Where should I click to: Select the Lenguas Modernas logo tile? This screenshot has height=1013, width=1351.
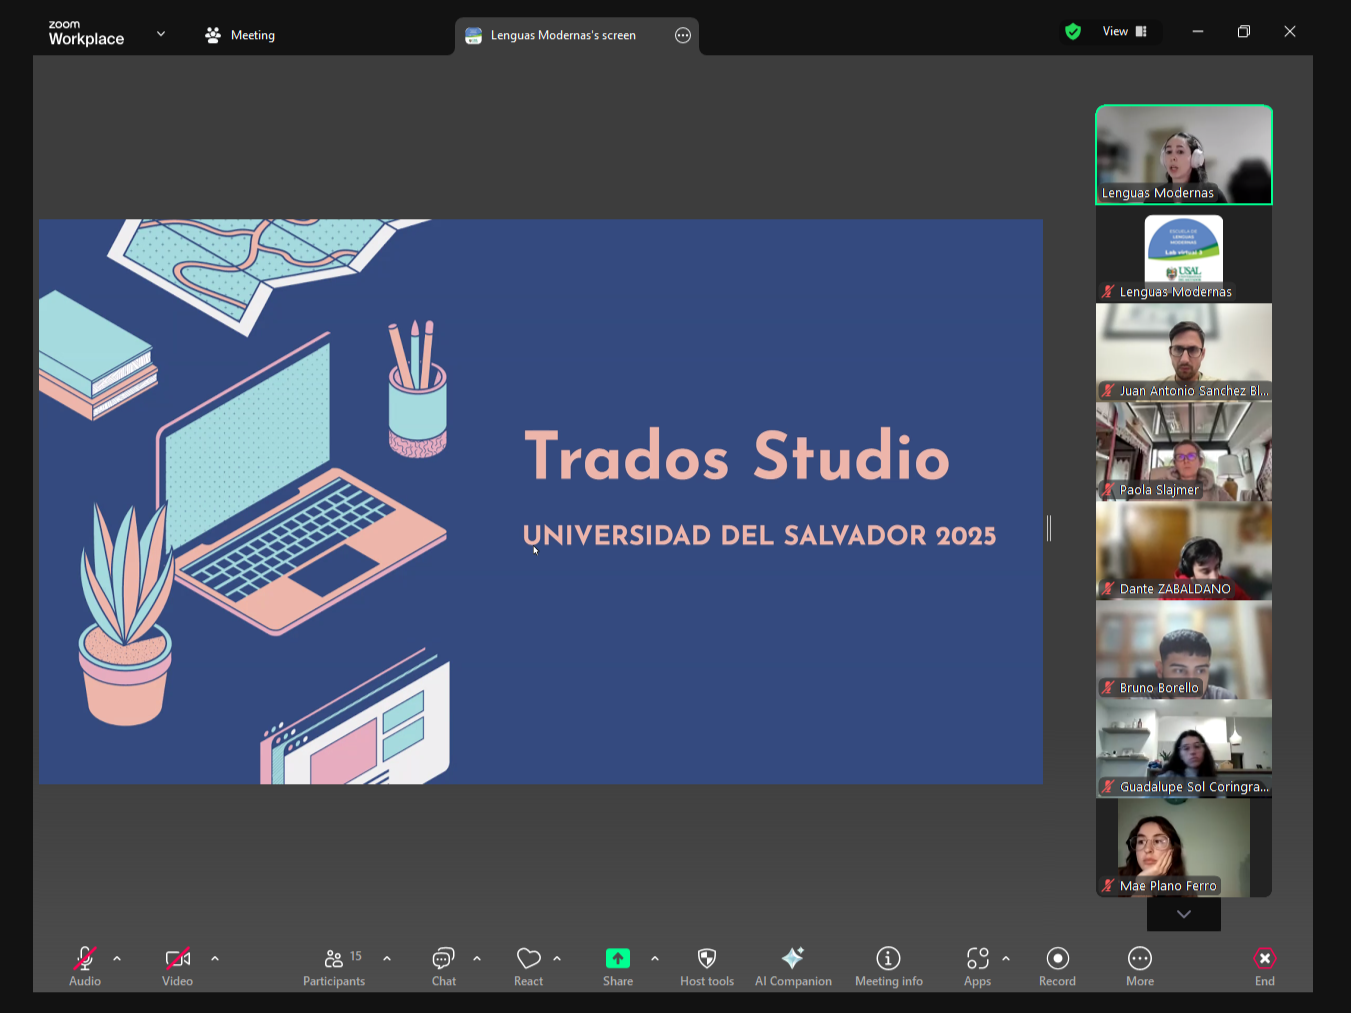point(1184,254)
